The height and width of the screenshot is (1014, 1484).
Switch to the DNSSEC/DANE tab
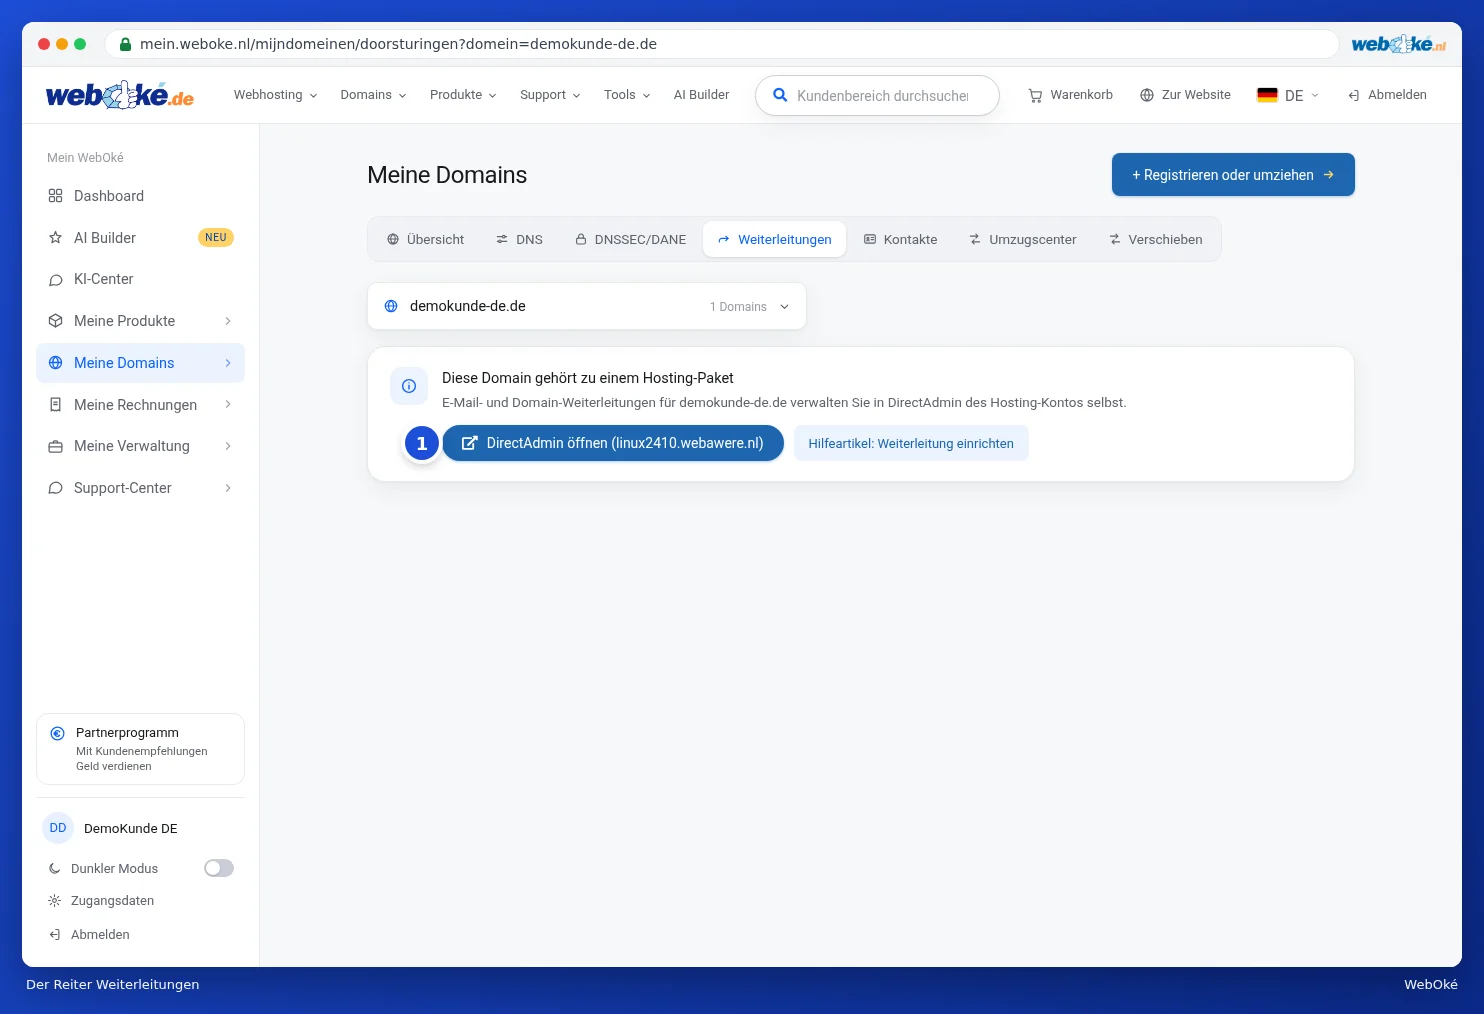tap(630, 240)
